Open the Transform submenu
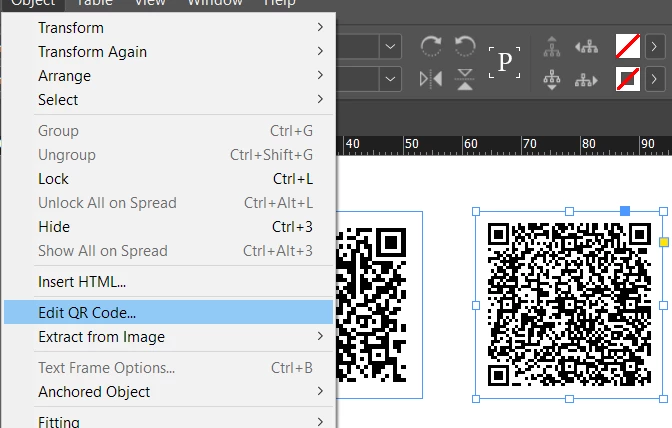This screenshot has width=672, height=428. coord(168,27)
